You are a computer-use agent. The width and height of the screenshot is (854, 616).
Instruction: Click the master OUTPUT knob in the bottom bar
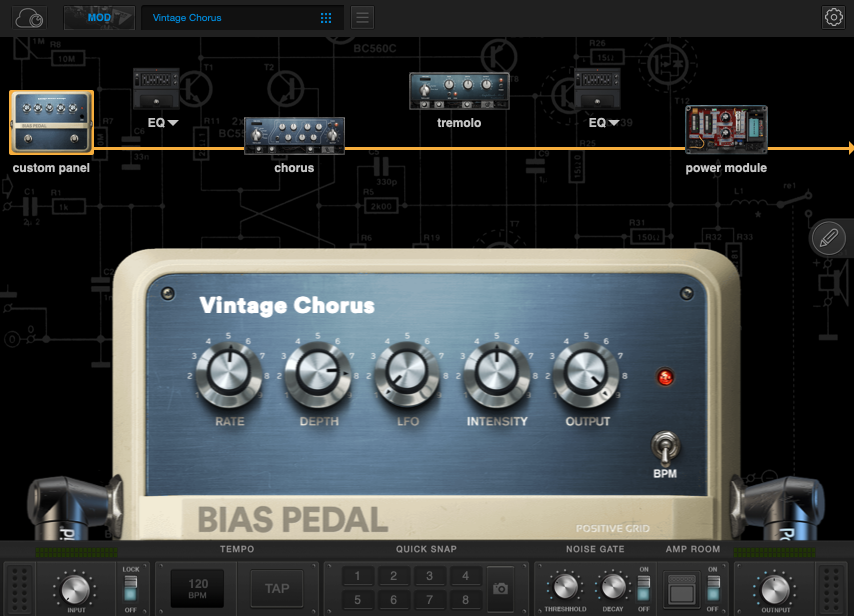click(774, 589)
